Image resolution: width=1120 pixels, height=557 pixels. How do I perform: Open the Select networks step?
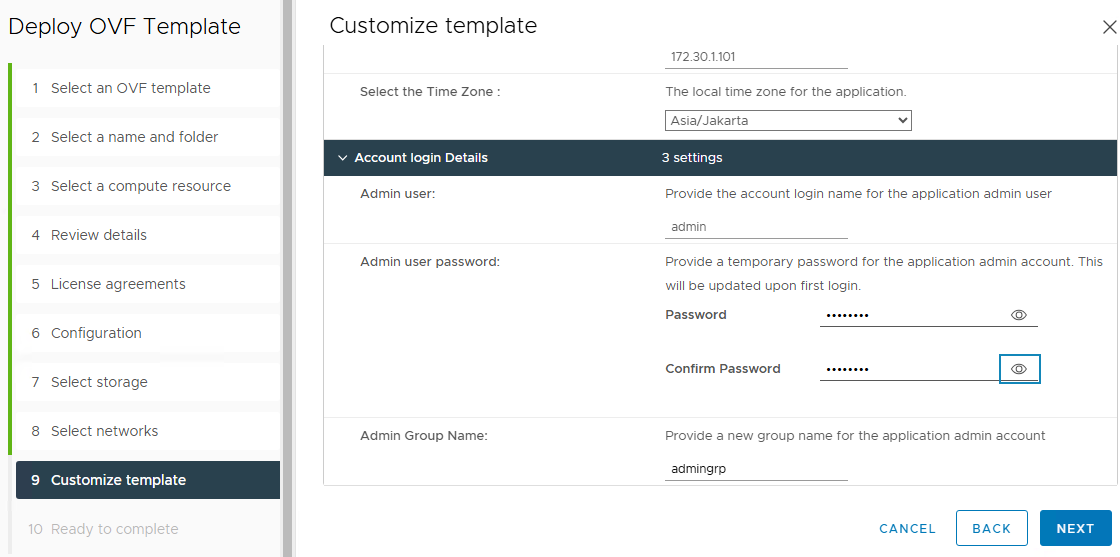tap(104, 431)
